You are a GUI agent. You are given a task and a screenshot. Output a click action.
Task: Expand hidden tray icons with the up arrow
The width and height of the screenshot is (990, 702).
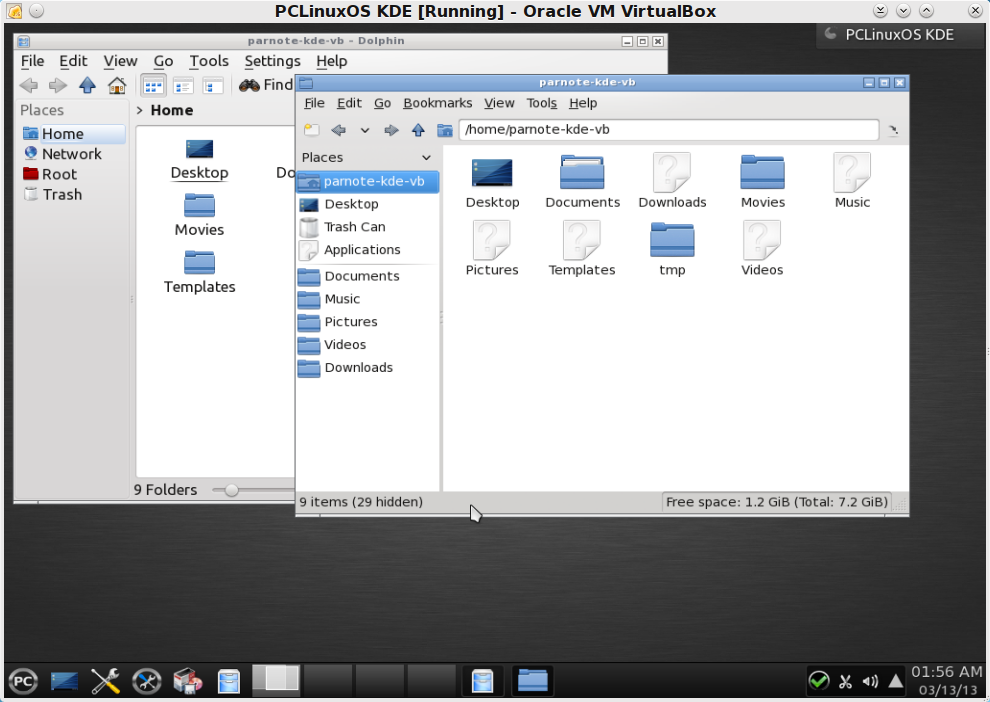[895, 682]
